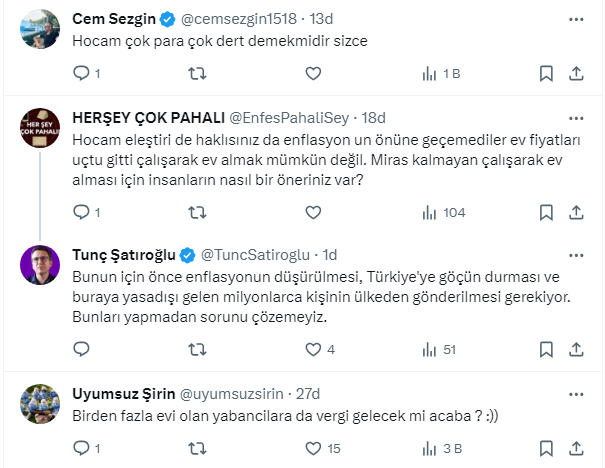Image resolution: width=605 pixels, height=468 pixels.
Task: Retweet Tunç Şatıroğlu's tweet
Action: tap(199, 349)
